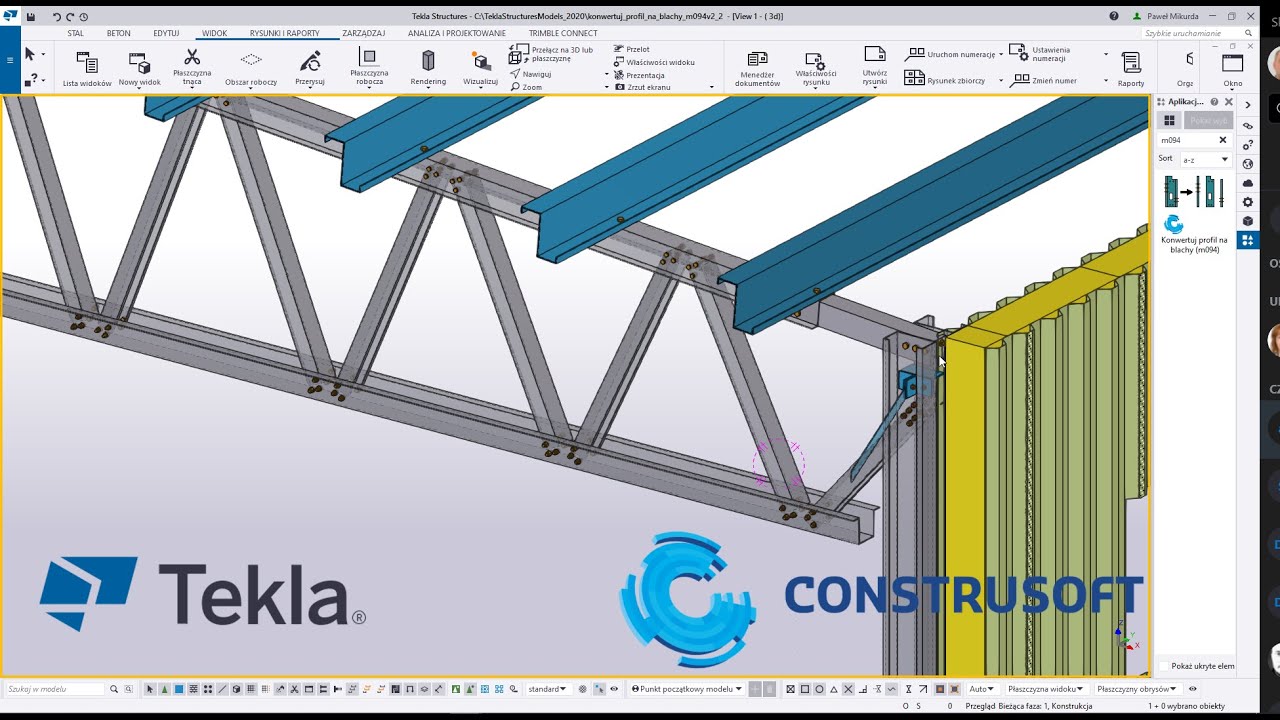The height and width of the screenshot is (720, 1280).
Task: Click Zmień numer
Action: (1044, 80)
